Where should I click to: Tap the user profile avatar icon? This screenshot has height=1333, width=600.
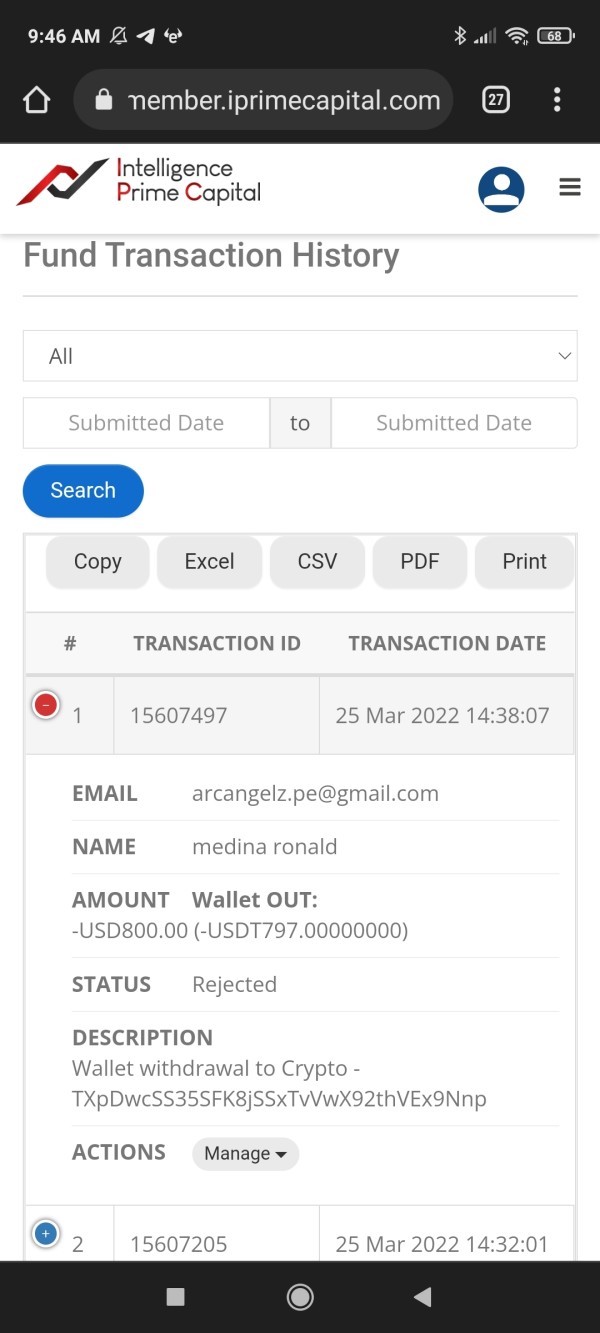click(x=501, y=188)
